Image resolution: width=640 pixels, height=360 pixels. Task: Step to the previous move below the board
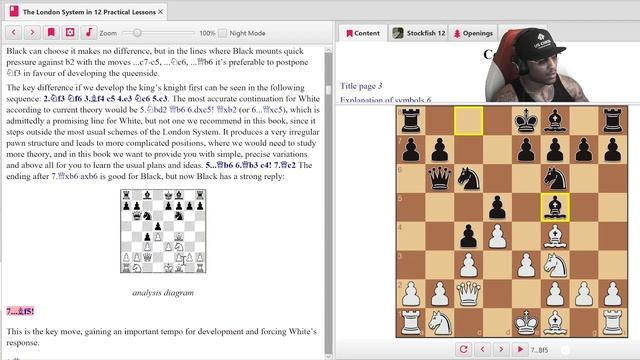pyautogui.click(x=482, y=349)
